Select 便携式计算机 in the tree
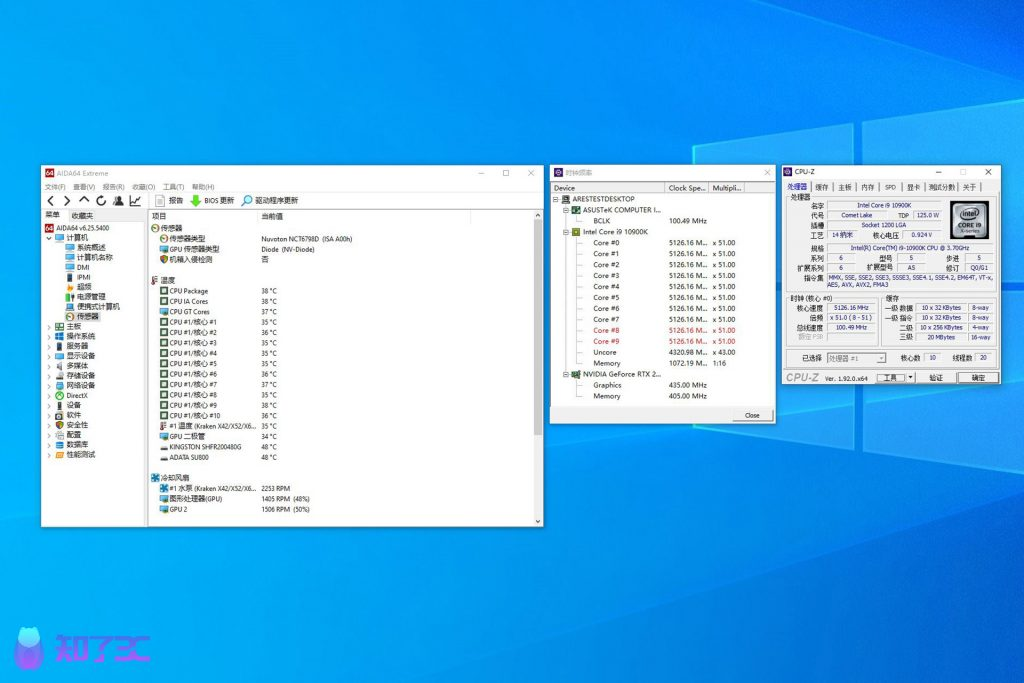 93,306
